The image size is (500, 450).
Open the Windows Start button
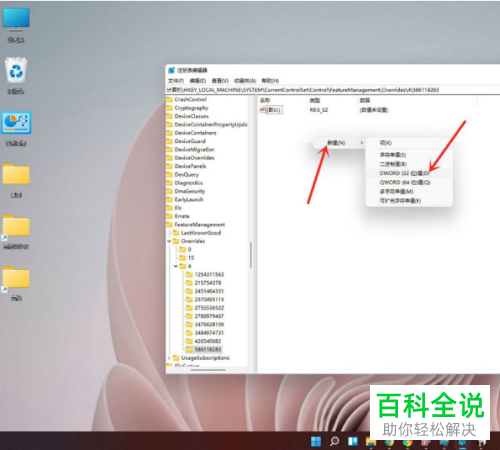coord(316,441)
